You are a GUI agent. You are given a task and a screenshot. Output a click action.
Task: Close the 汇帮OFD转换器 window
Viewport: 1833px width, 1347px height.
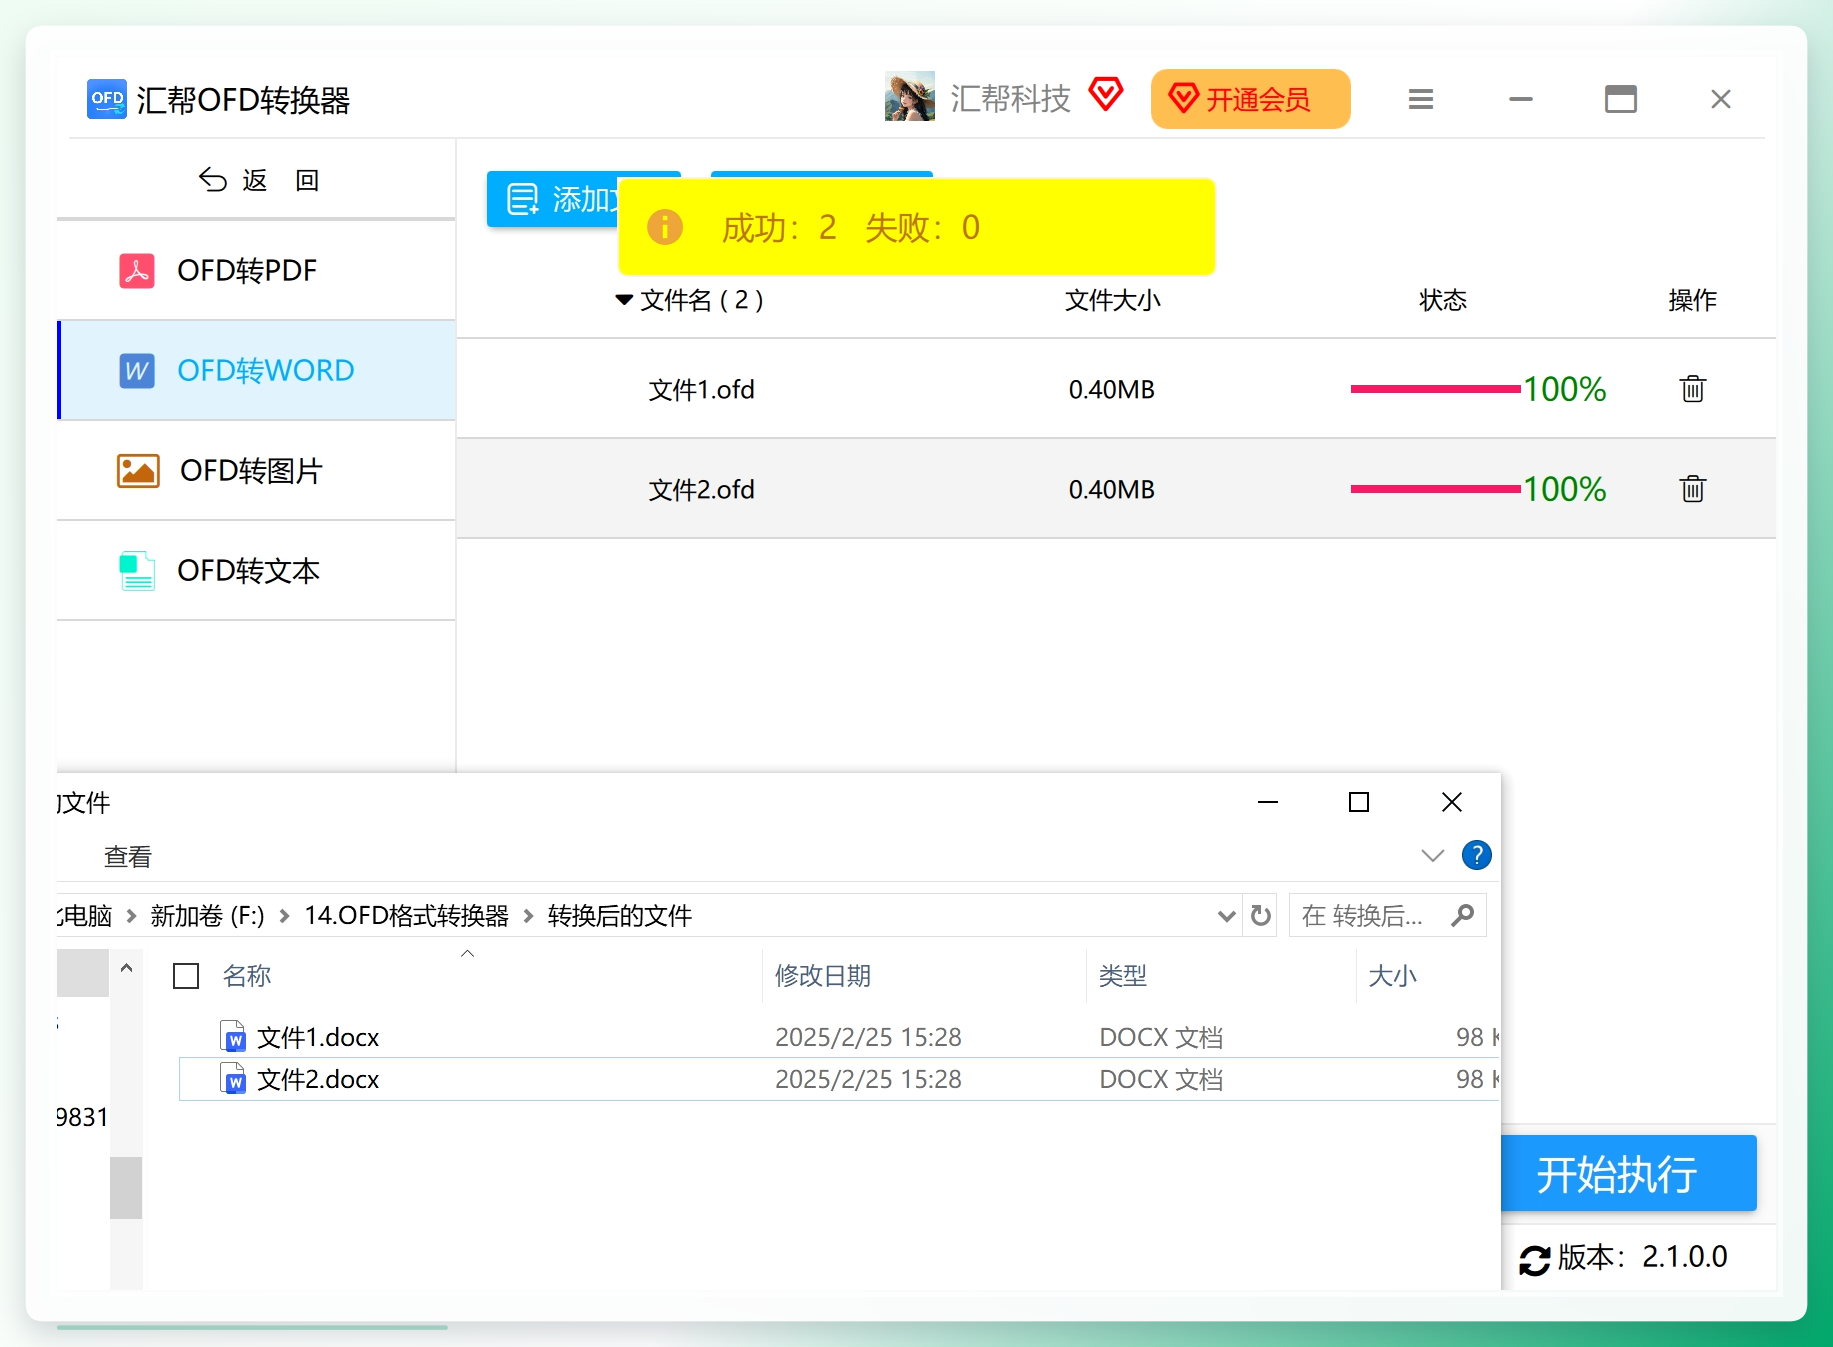(x=1721, y=99)
